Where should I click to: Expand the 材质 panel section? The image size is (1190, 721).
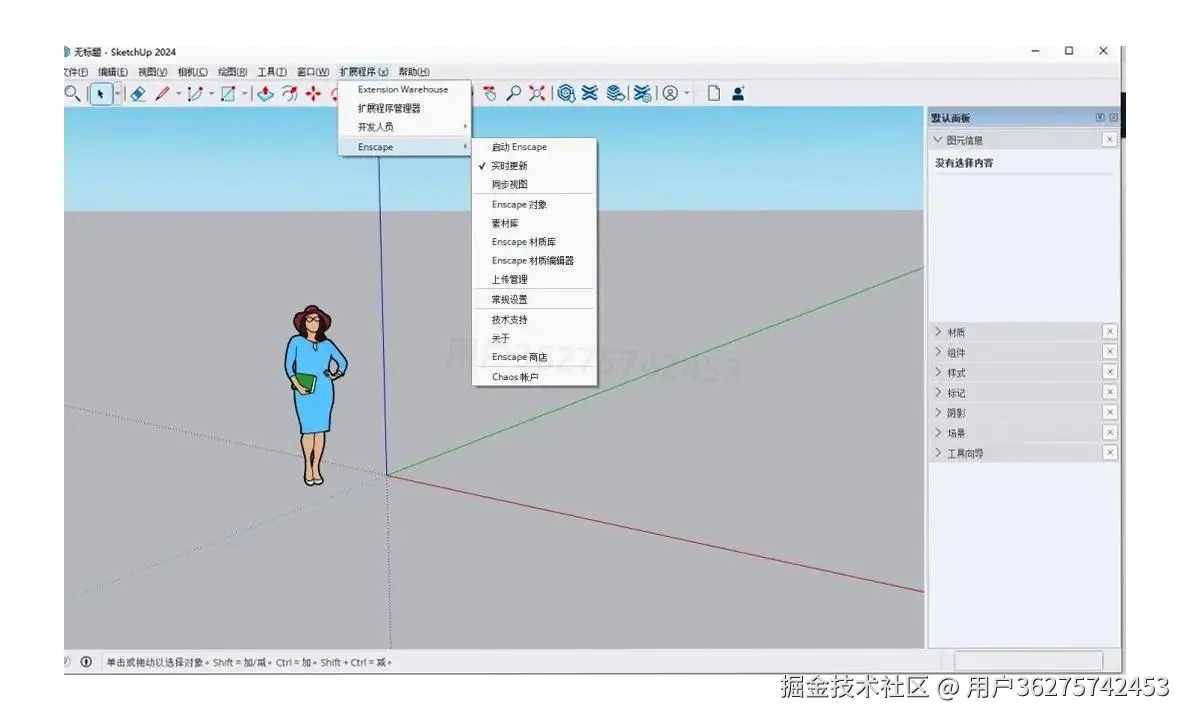pyautogui.click(x=938, y=331)
